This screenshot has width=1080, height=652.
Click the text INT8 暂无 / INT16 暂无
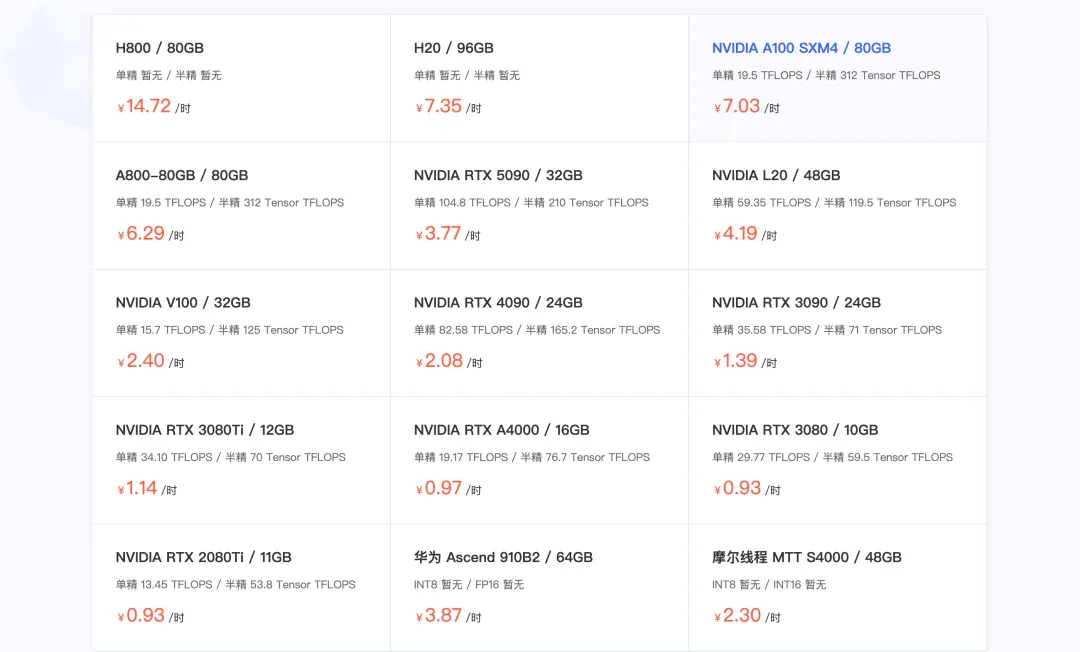[x=769, y=585]
